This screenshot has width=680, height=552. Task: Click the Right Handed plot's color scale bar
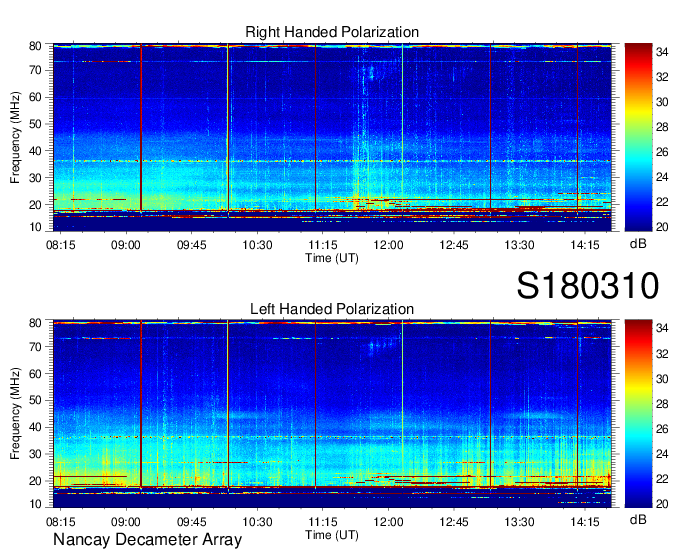tap(638, 137)
